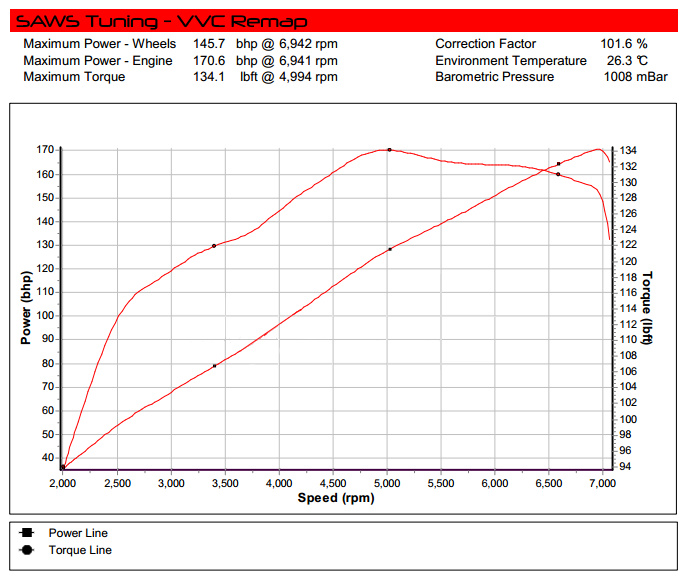687x582 pixels.
Task: Click the Torque Line legend label
Action: click(80, 550)
